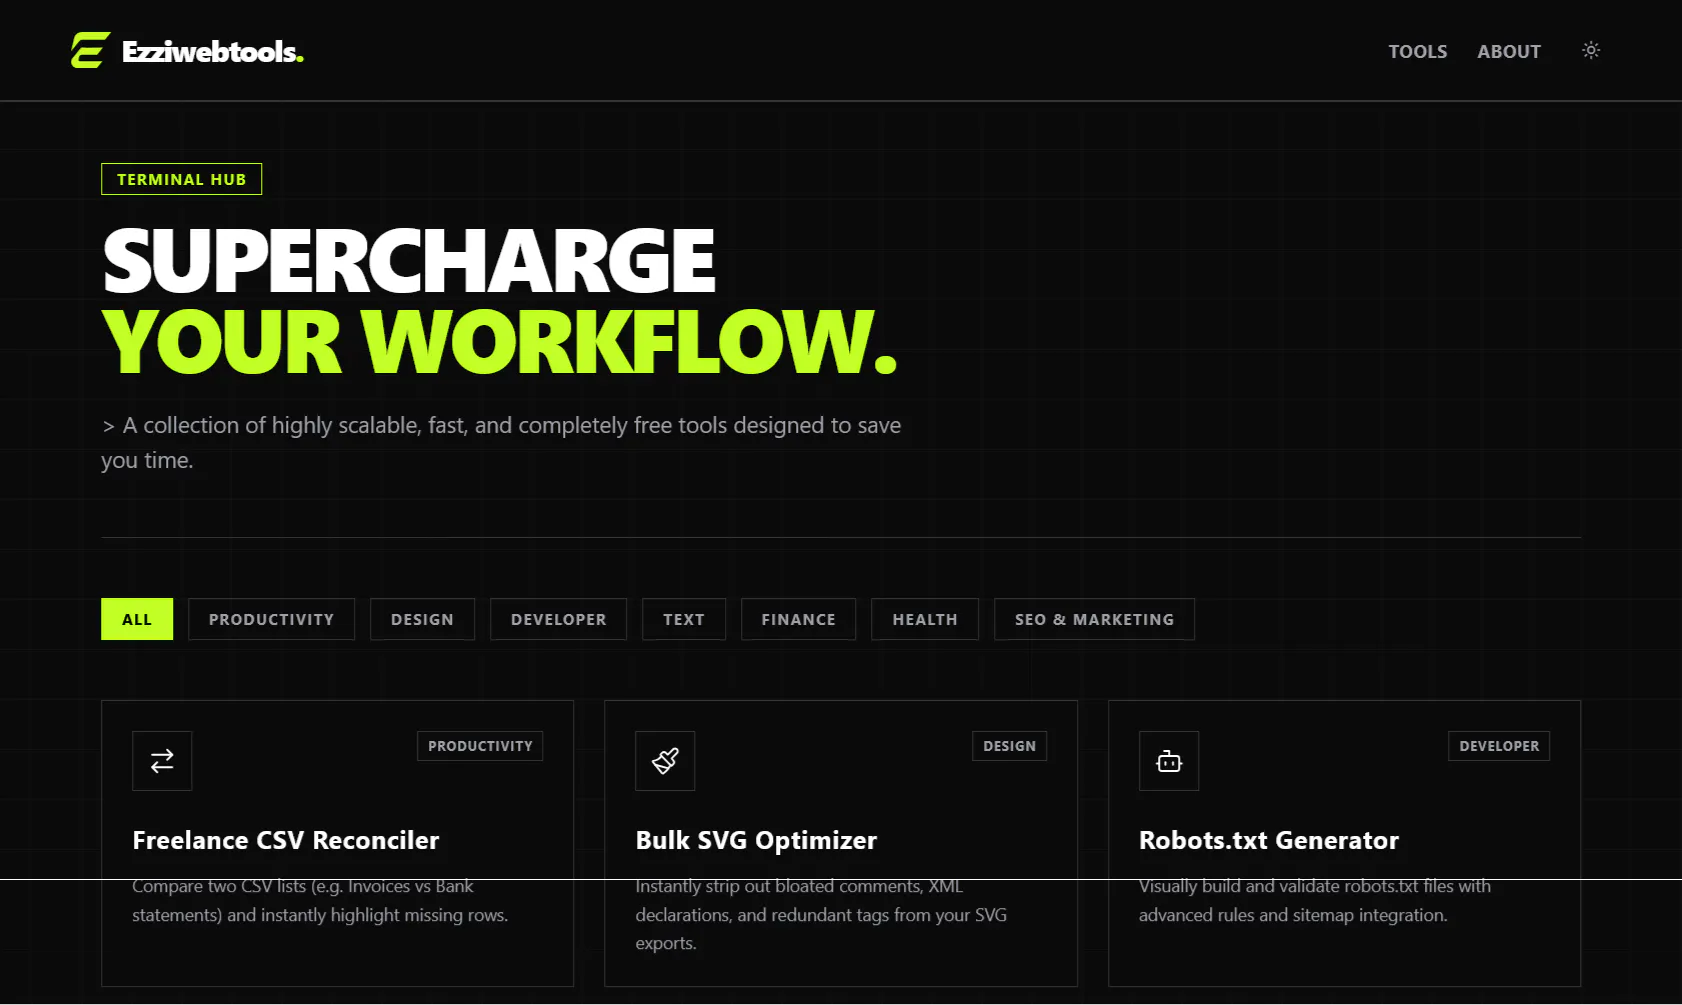
Task: Filter tools by DESIGN category
Action: [x=422, y=619]
